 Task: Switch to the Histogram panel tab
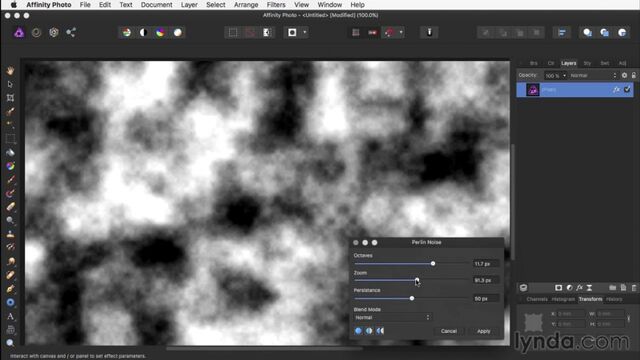pyautogui.click(x=563, y=299)
